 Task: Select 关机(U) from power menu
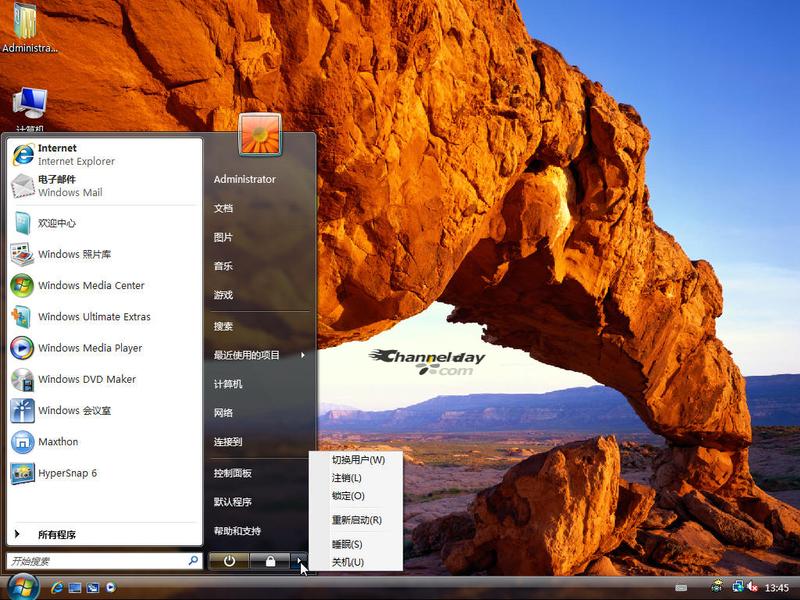click(x=358, y=562)
